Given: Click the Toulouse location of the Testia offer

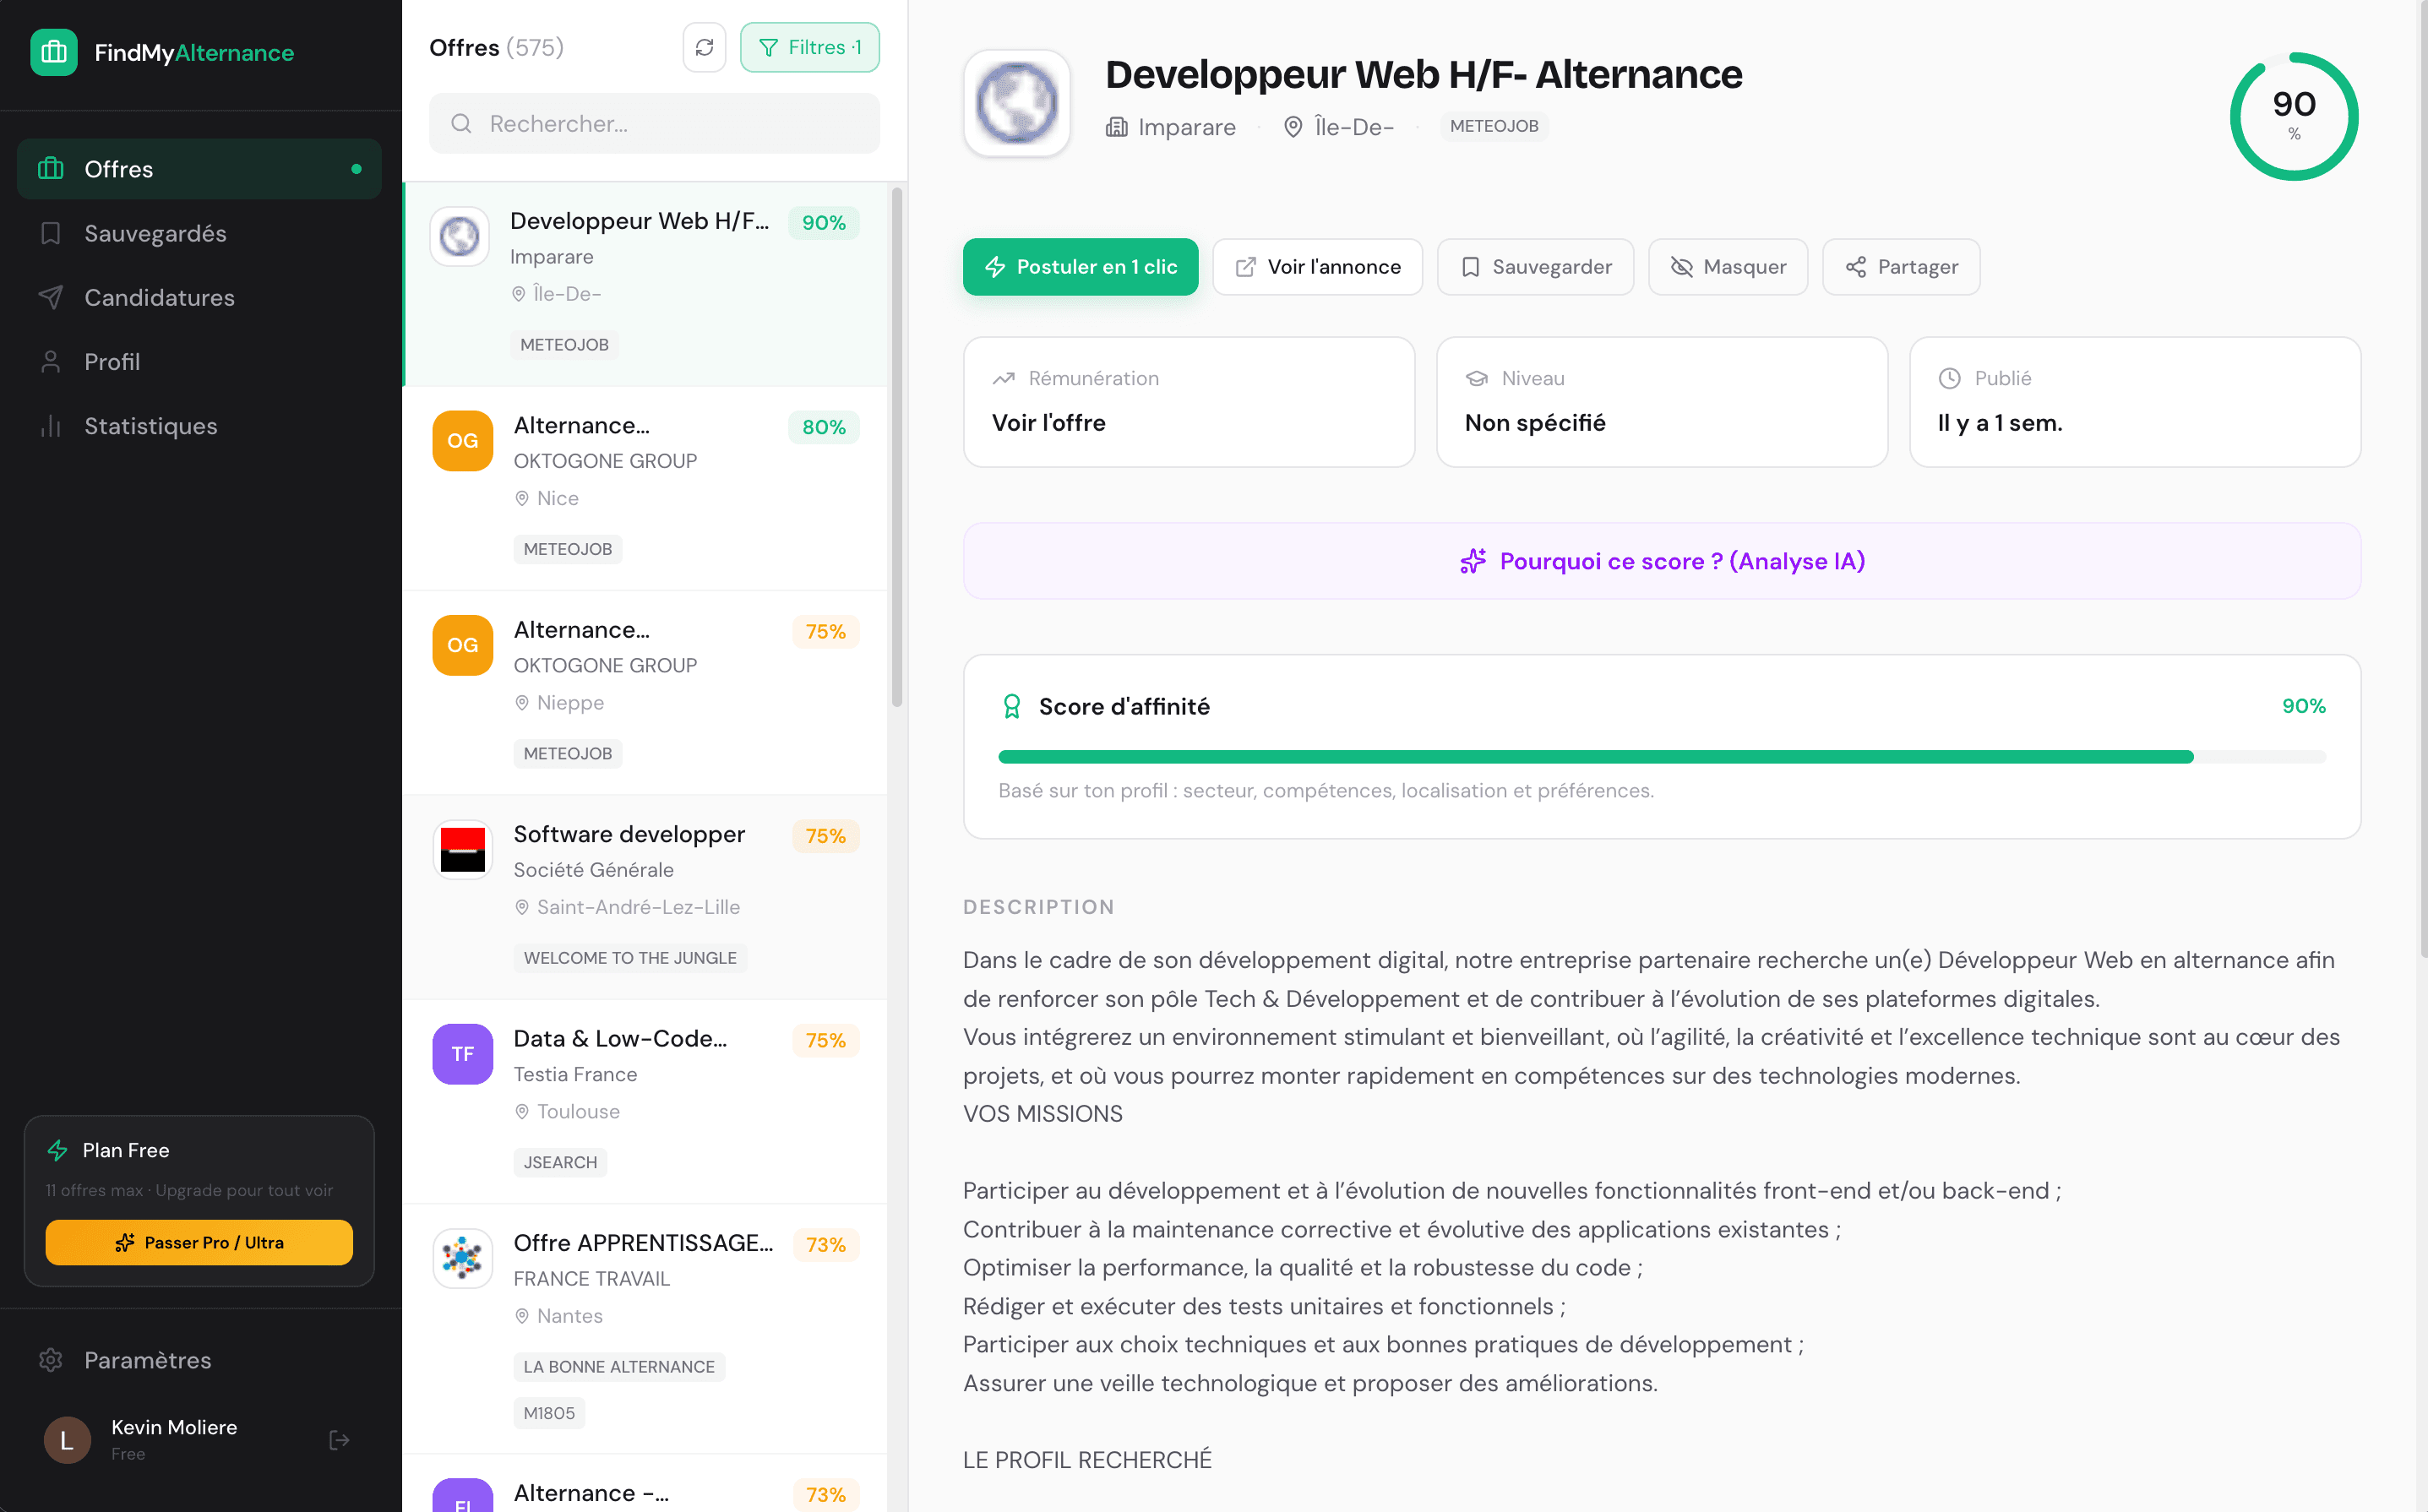Looking at the screenshot, I should [x=578, y=1111].
